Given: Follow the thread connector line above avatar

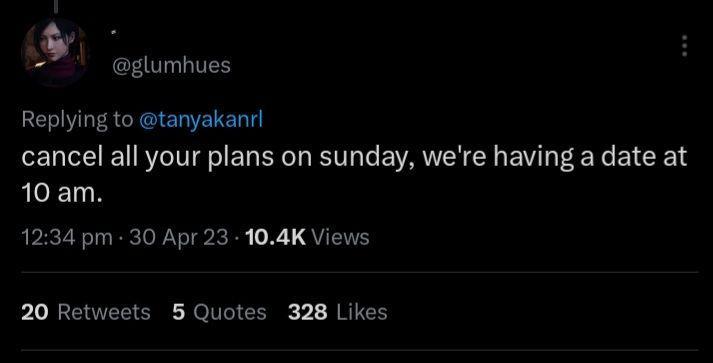Looking at the screenshot, I should (x=55, y=6).
